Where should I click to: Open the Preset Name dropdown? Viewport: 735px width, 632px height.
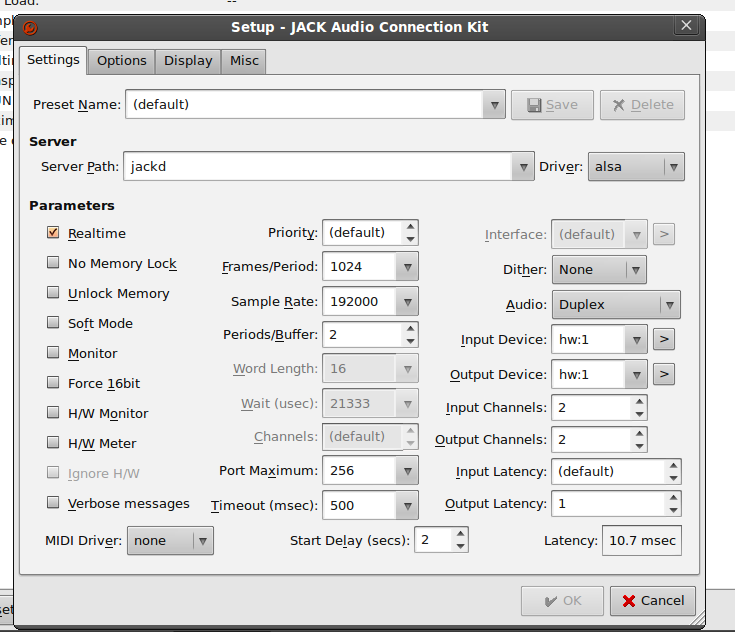tap(494, 105)
